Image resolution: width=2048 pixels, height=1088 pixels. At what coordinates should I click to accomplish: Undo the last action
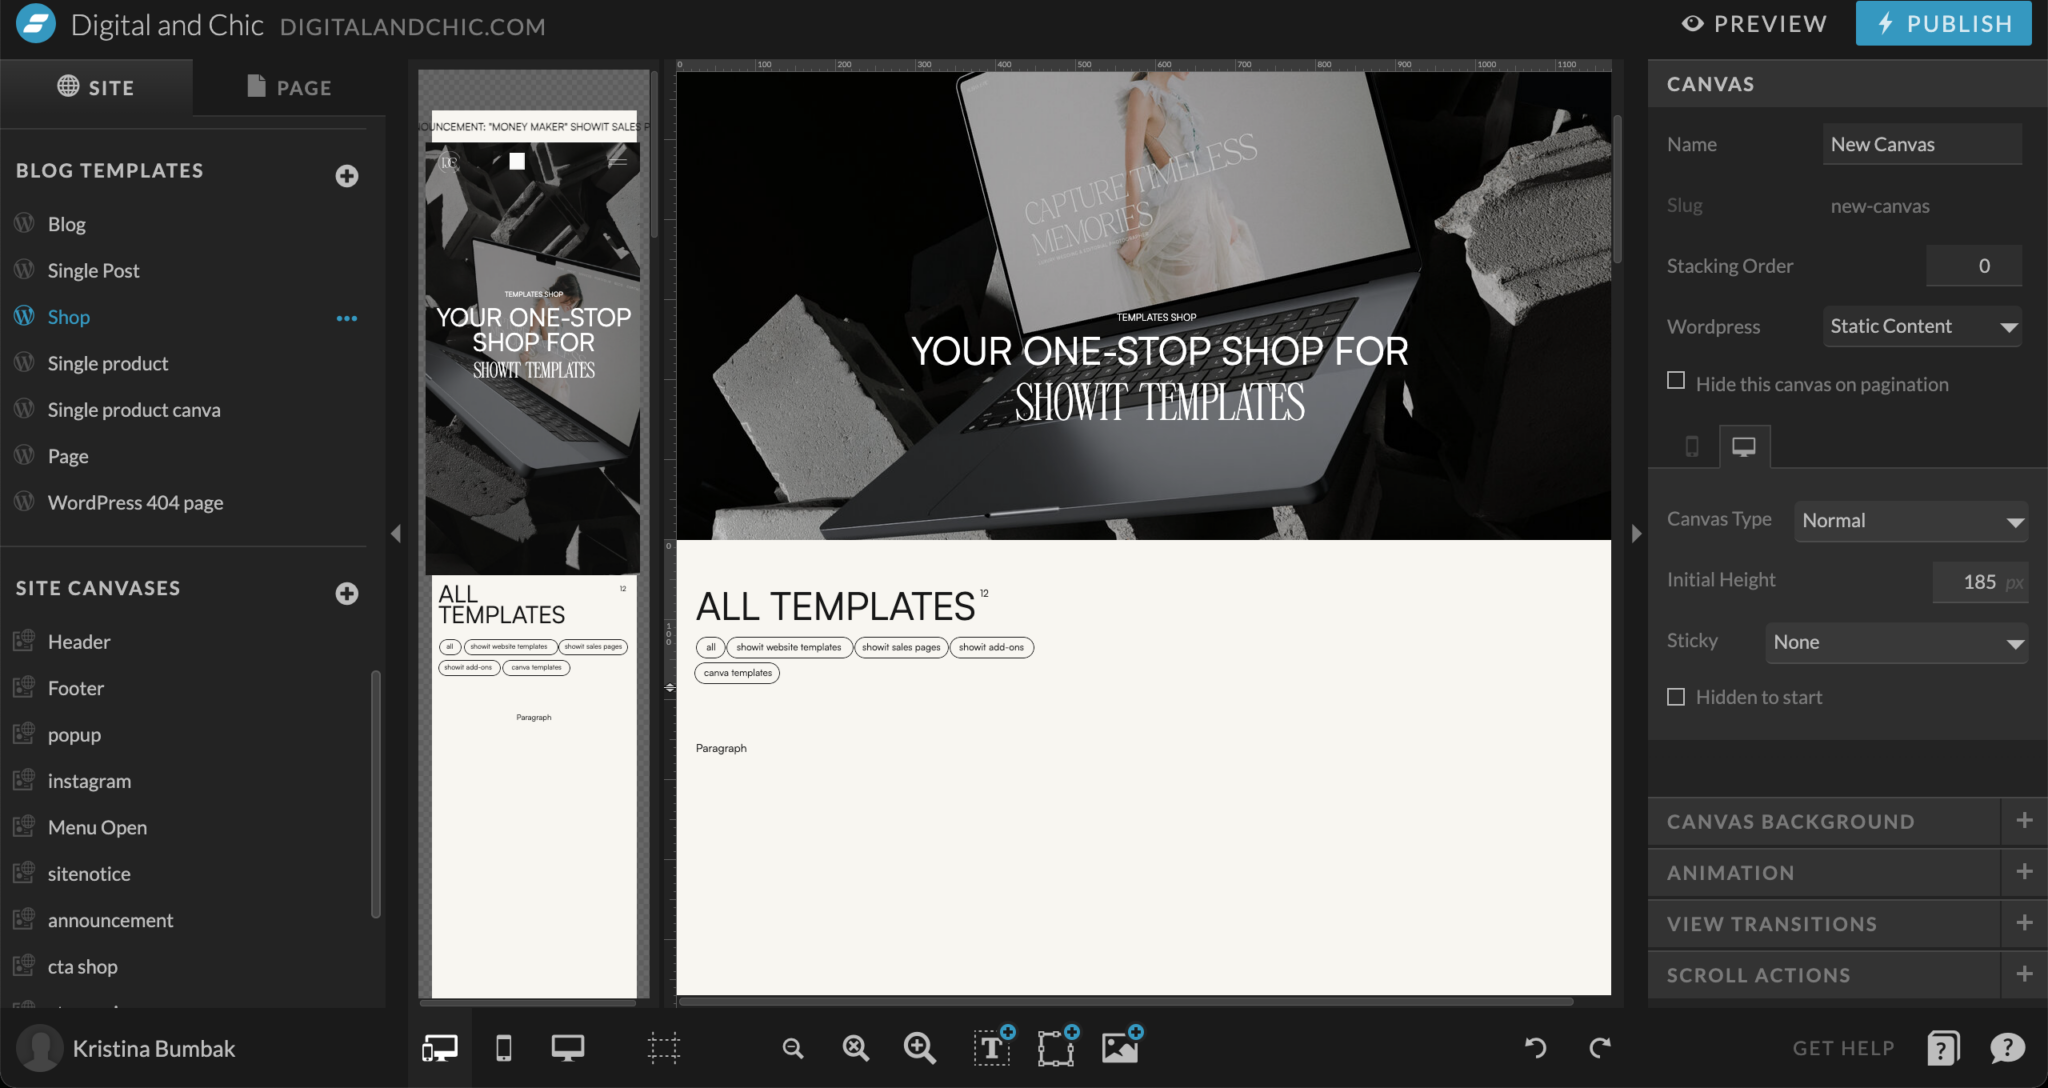1536,1048
